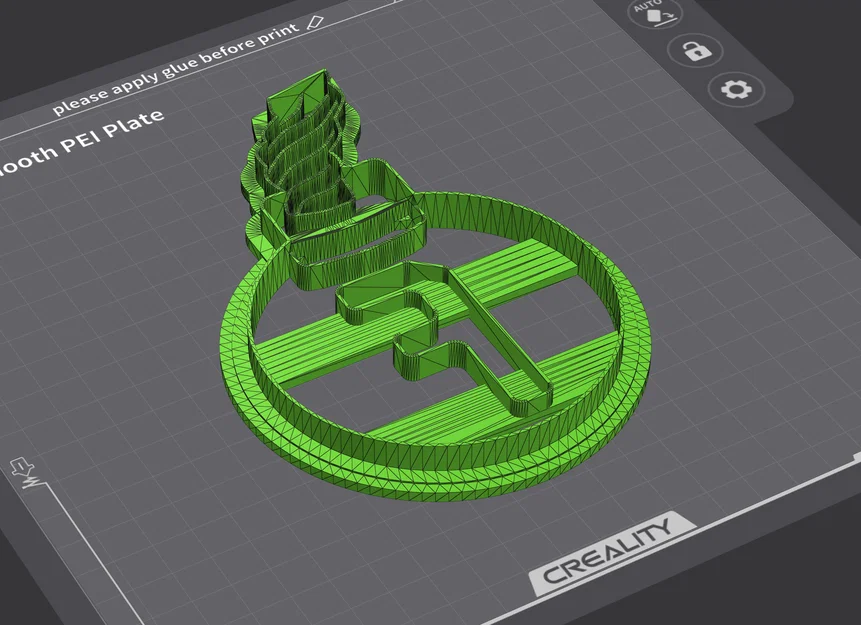Toggle the plate lock icon
Viewport: 861px width, 625px height.
pos(696,51)
